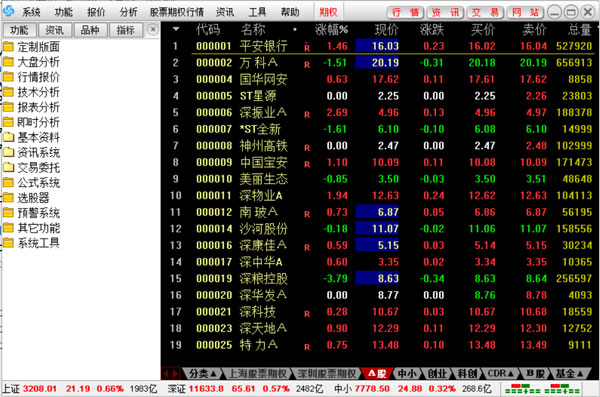Screen dimensions: 600x397
Task: Sort by the 涨幅% column header
Action: pyautogui.click(x=331, y=29)
